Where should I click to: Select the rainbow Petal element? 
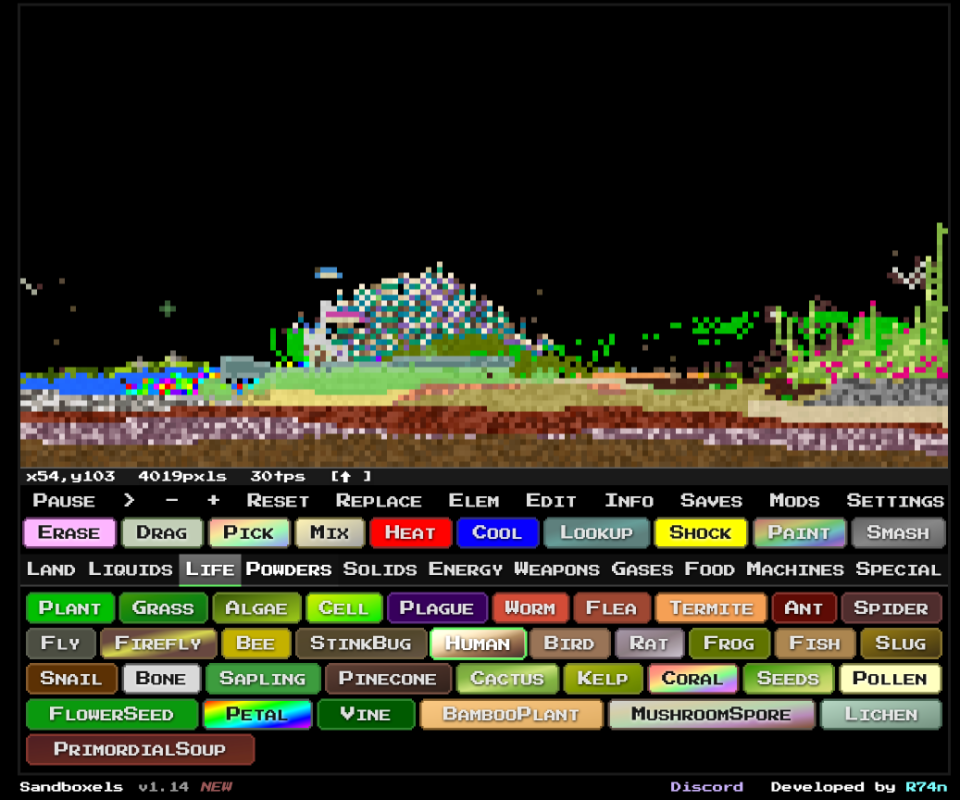pos(257,714)
